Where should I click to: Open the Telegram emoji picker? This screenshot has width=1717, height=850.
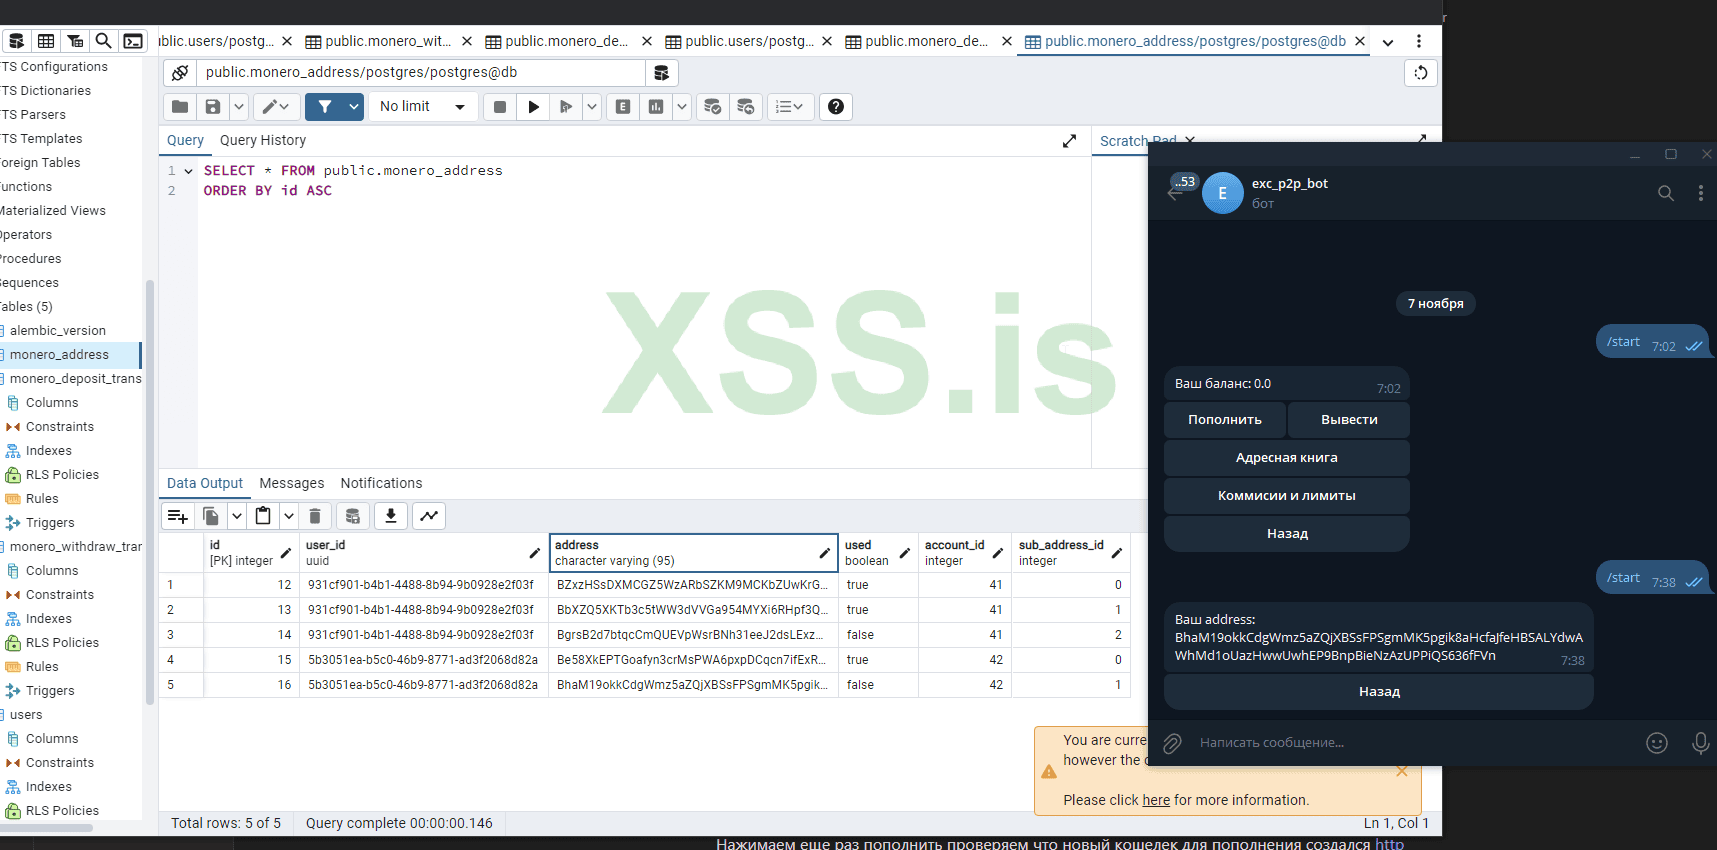click(1657, 743)
